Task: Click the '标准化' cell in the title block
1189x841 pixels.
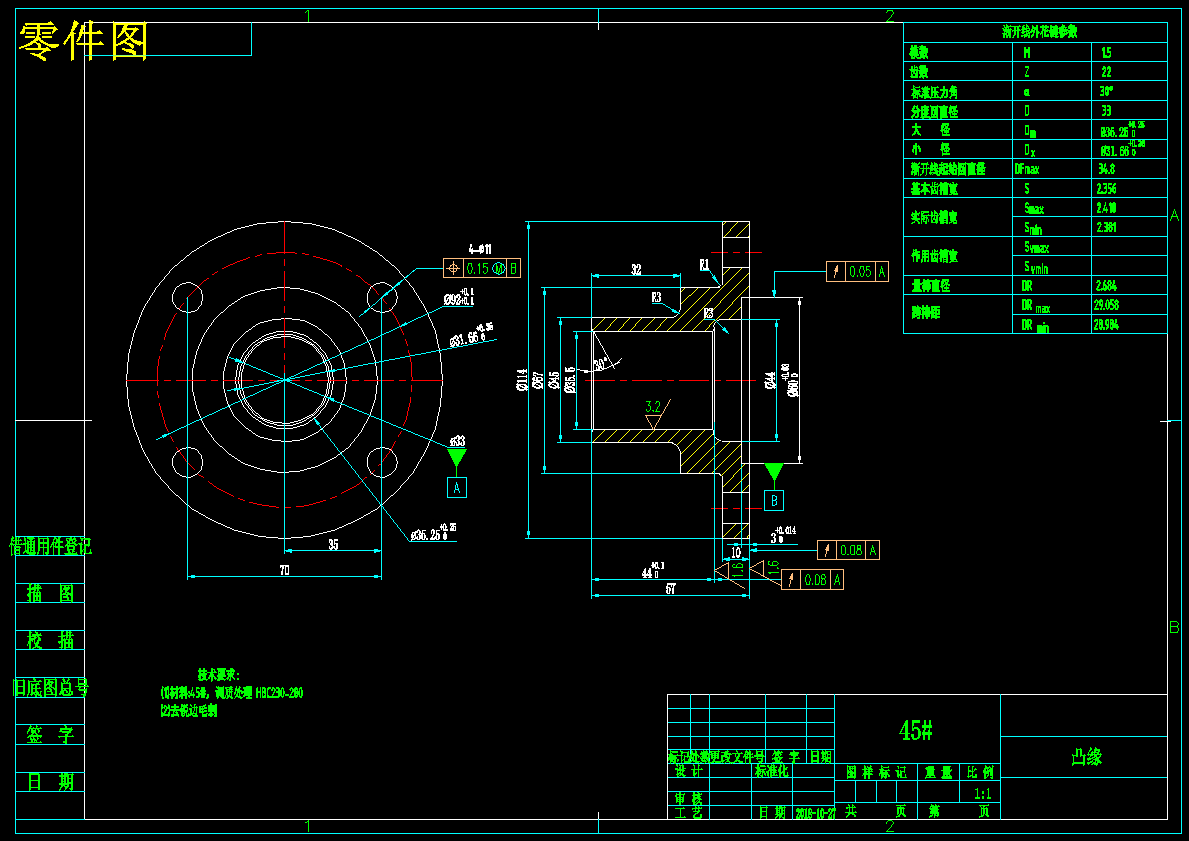Action: click(771, 771)
